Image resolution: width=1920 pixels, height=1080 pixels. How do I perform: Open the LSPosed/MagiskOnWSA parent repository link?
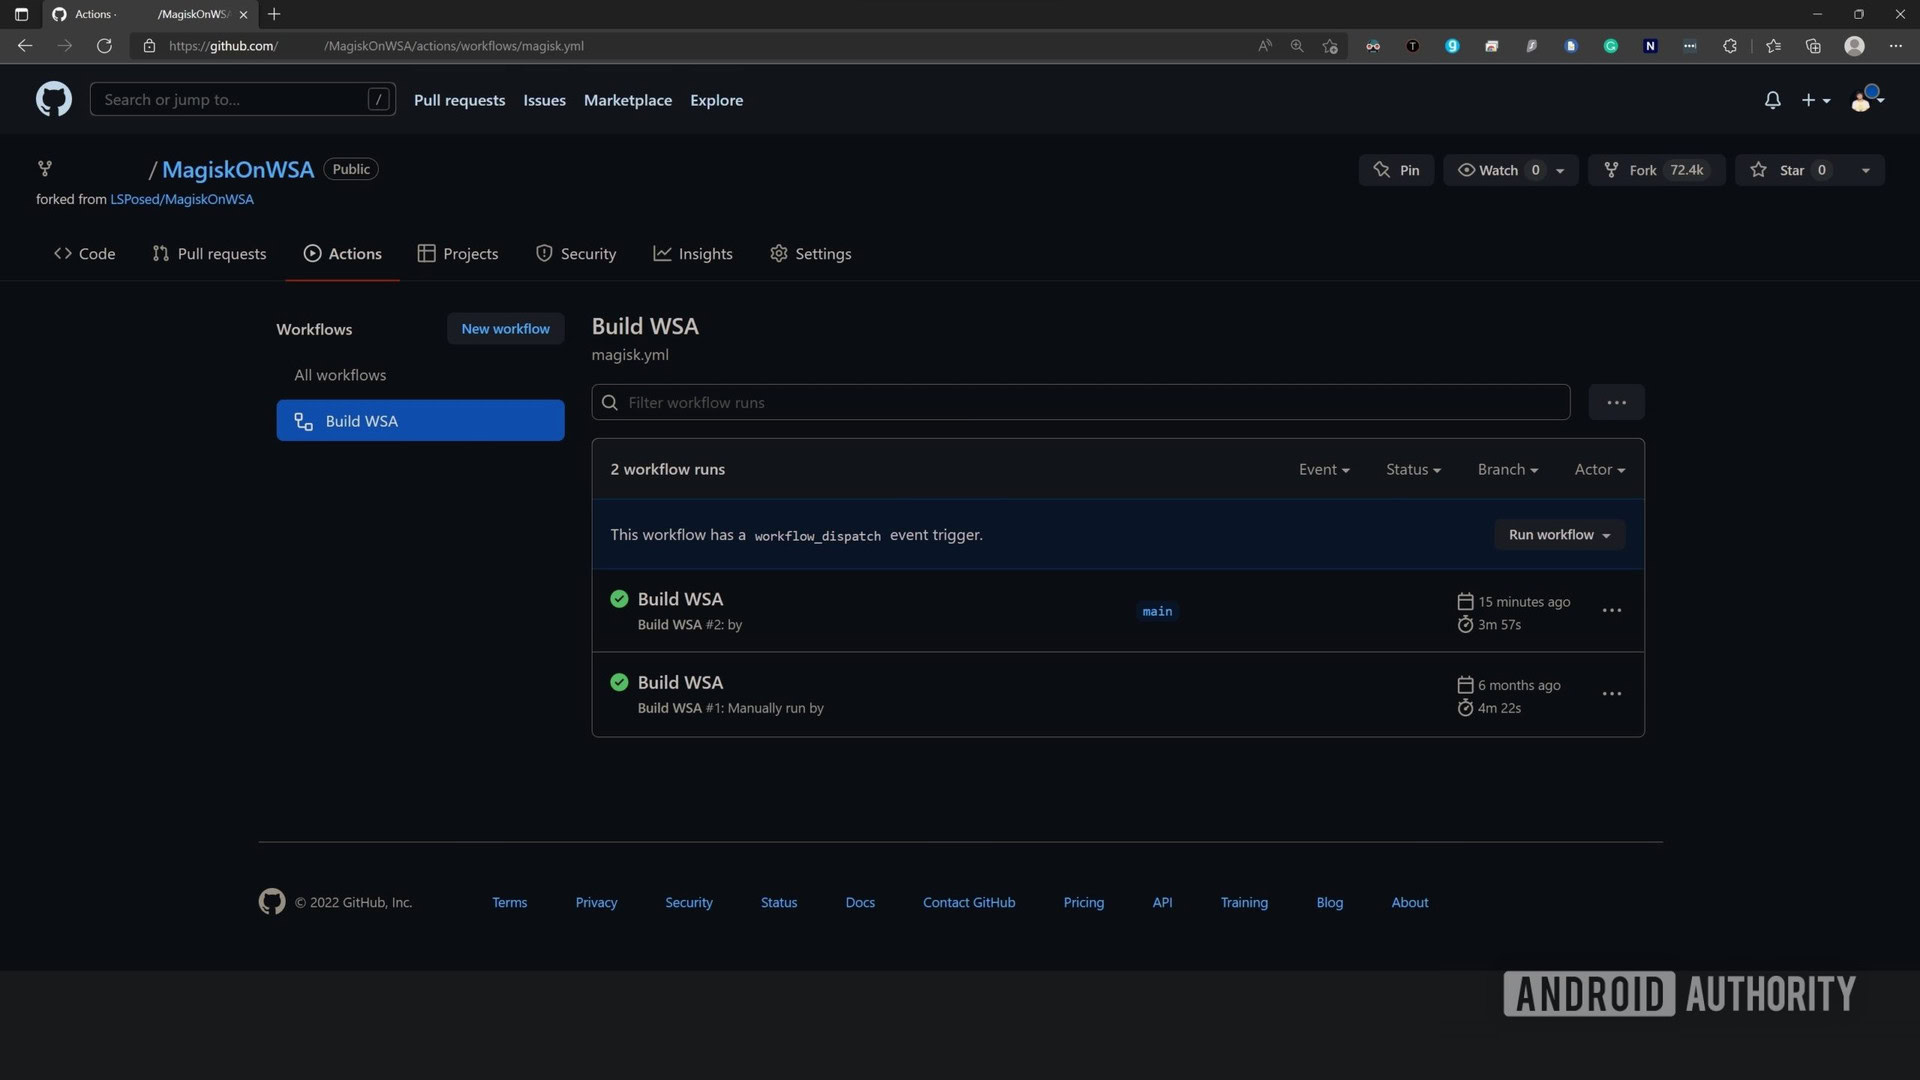(182, 200)
